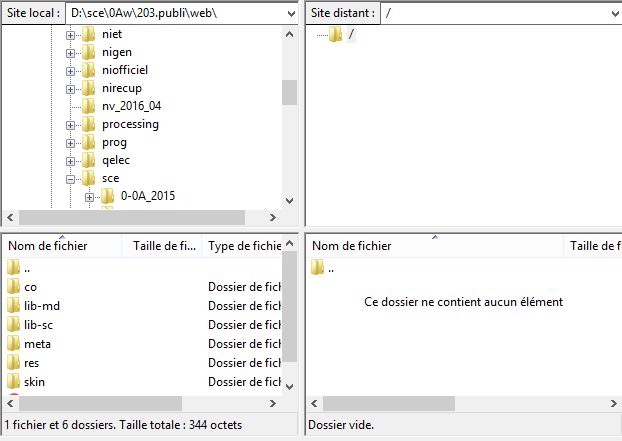Viewport: 622px width, 441px height.
Task: Click the meta folder icon in file list
Action: tap(13, 344)
